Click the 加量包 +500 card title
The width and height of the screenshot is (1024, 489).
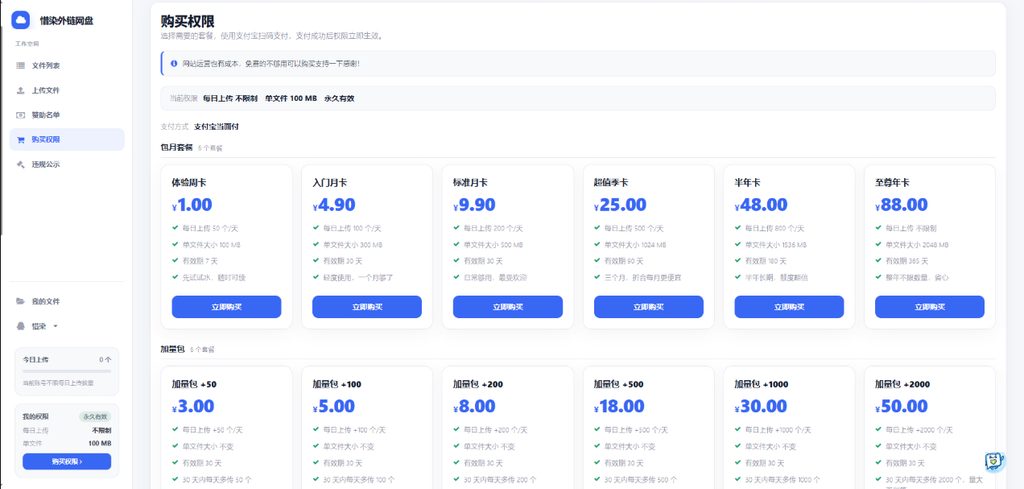pos(618,385)
